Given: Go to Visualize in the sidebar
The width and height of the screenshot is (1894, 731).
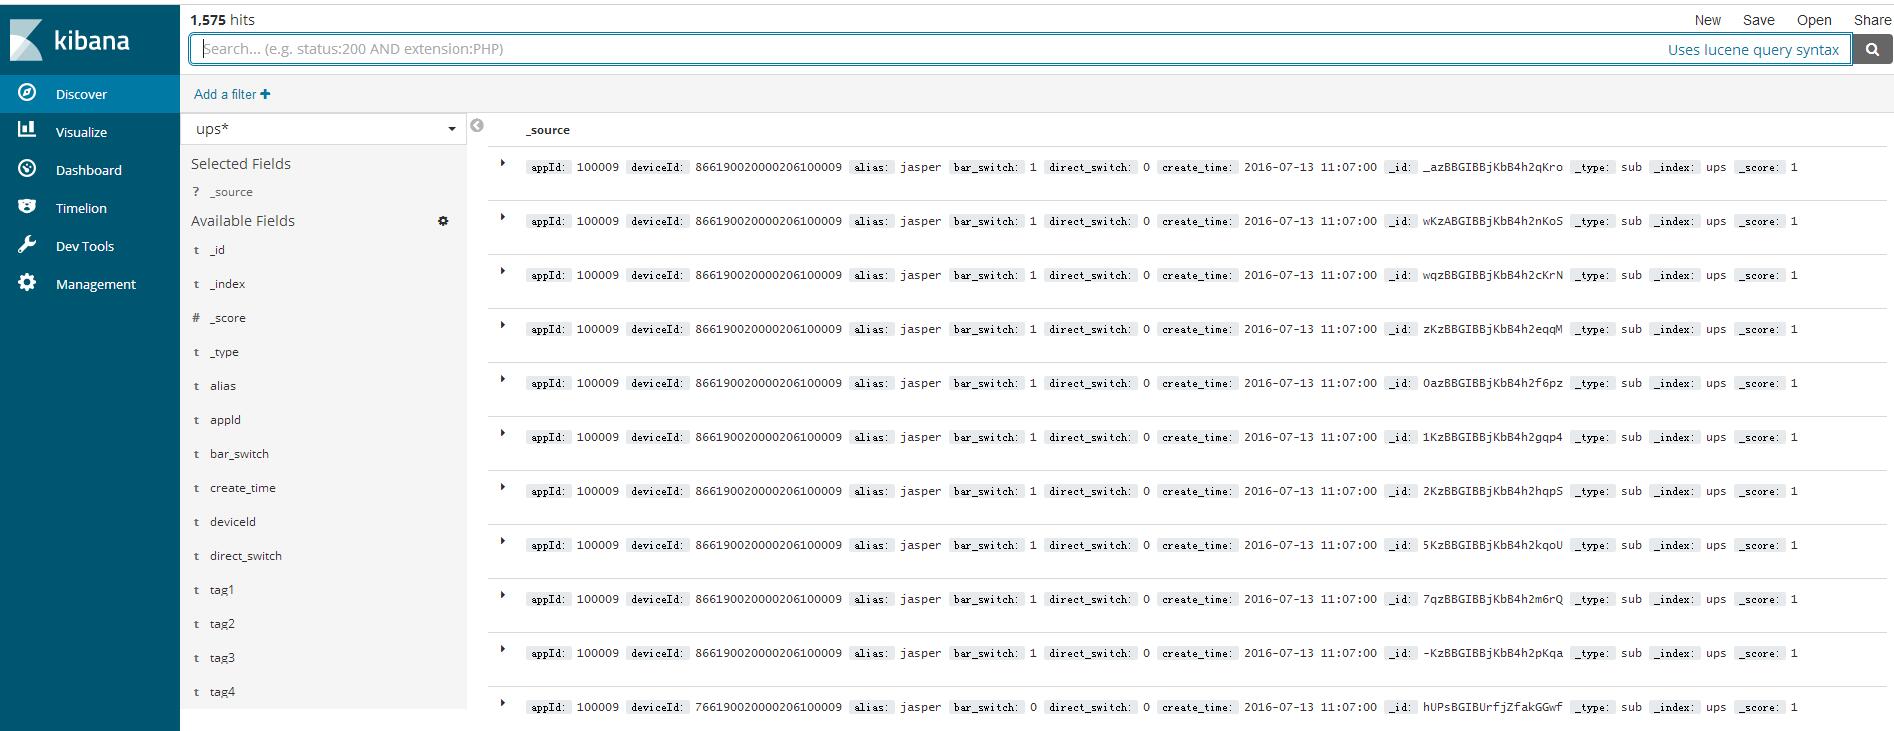Looking at the screenshot, I should 81,132.
